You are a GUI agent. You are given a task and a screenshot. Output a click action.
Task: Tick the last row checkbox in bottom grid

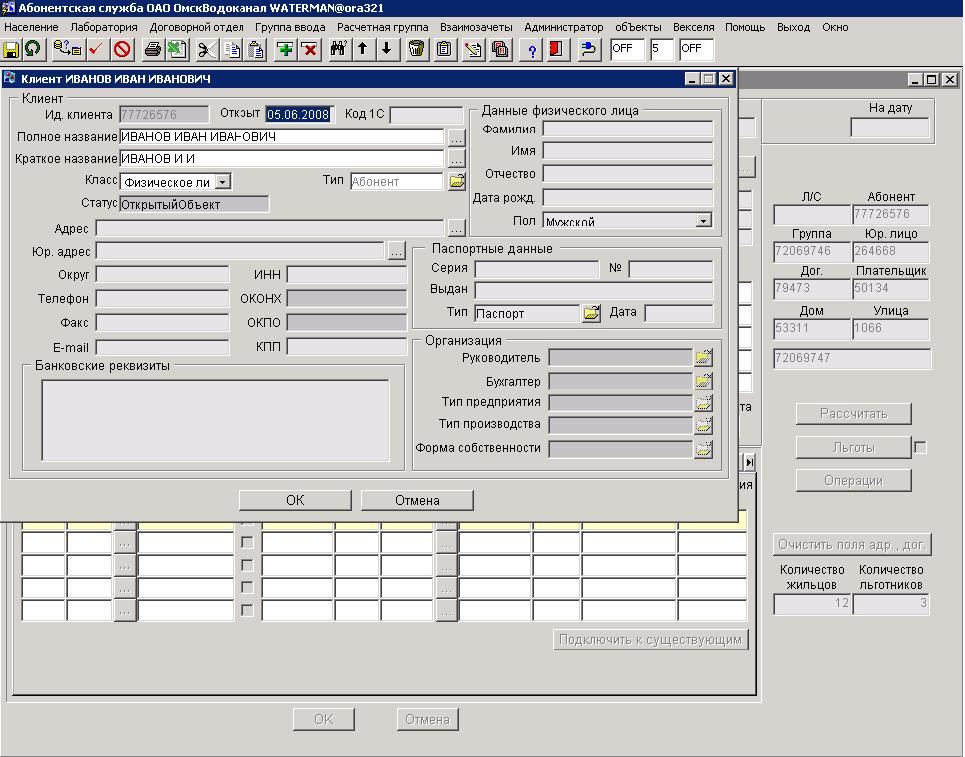(248, 610)
